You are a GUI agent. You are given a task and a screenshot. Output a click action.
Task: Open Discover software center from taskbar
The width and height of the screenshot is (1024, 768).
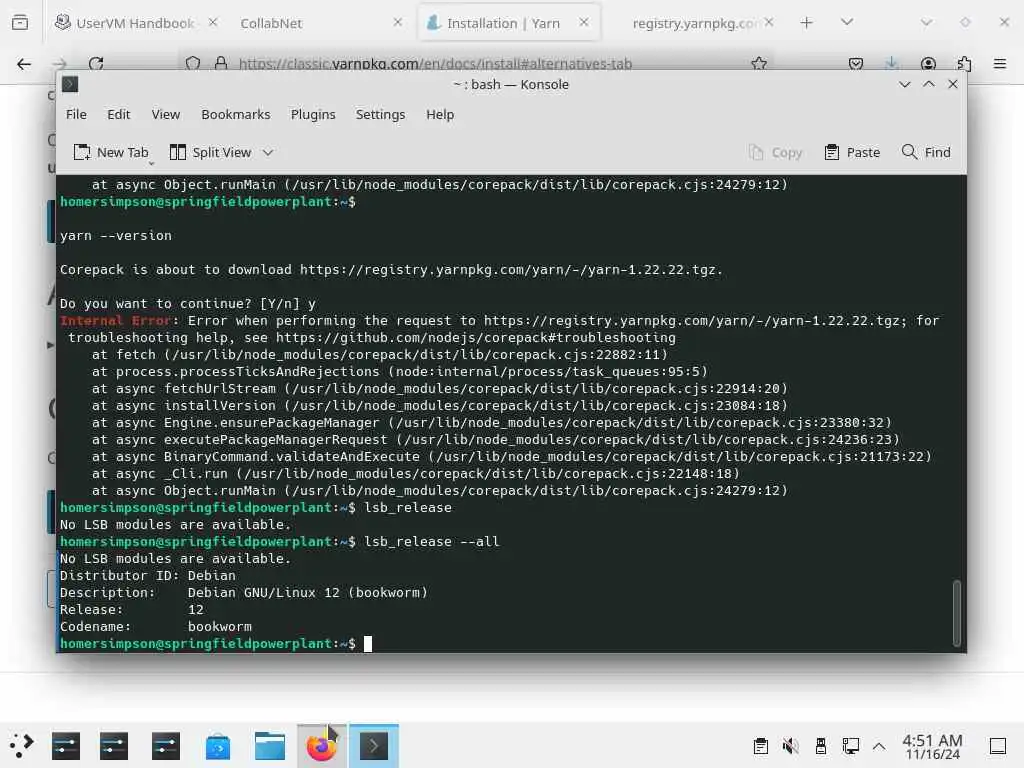click(x=217, y=746)
